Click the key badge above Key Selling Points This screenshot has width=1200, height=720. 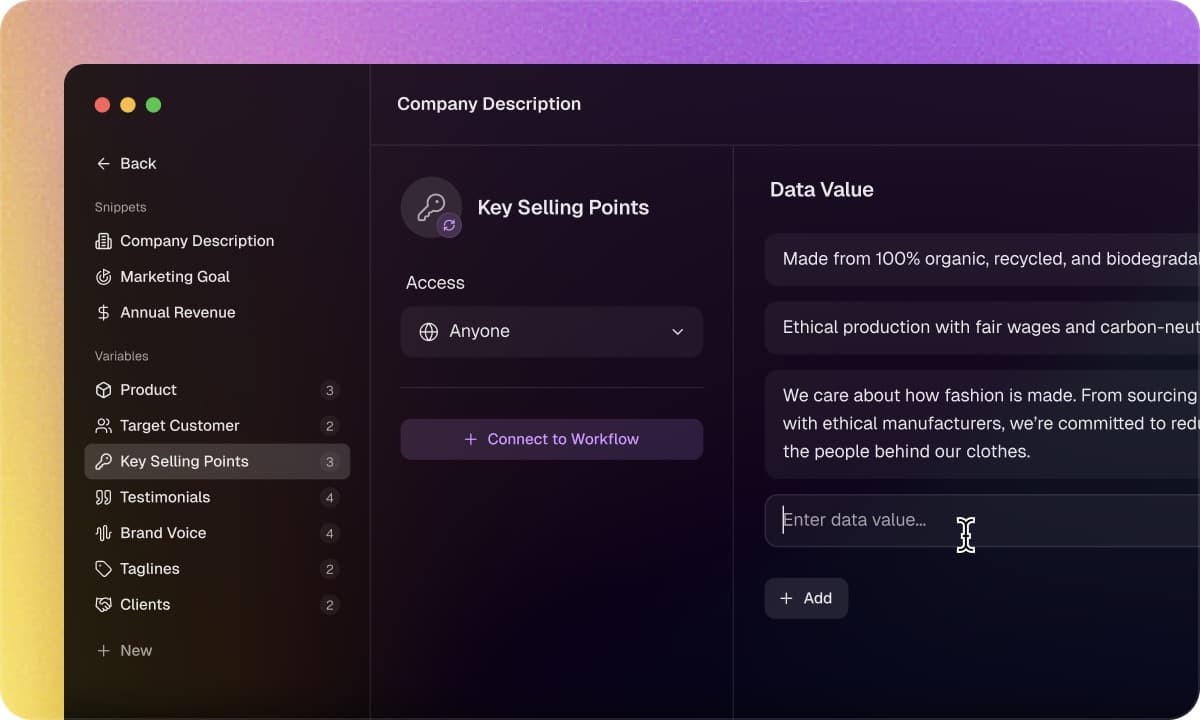(431, 207)
